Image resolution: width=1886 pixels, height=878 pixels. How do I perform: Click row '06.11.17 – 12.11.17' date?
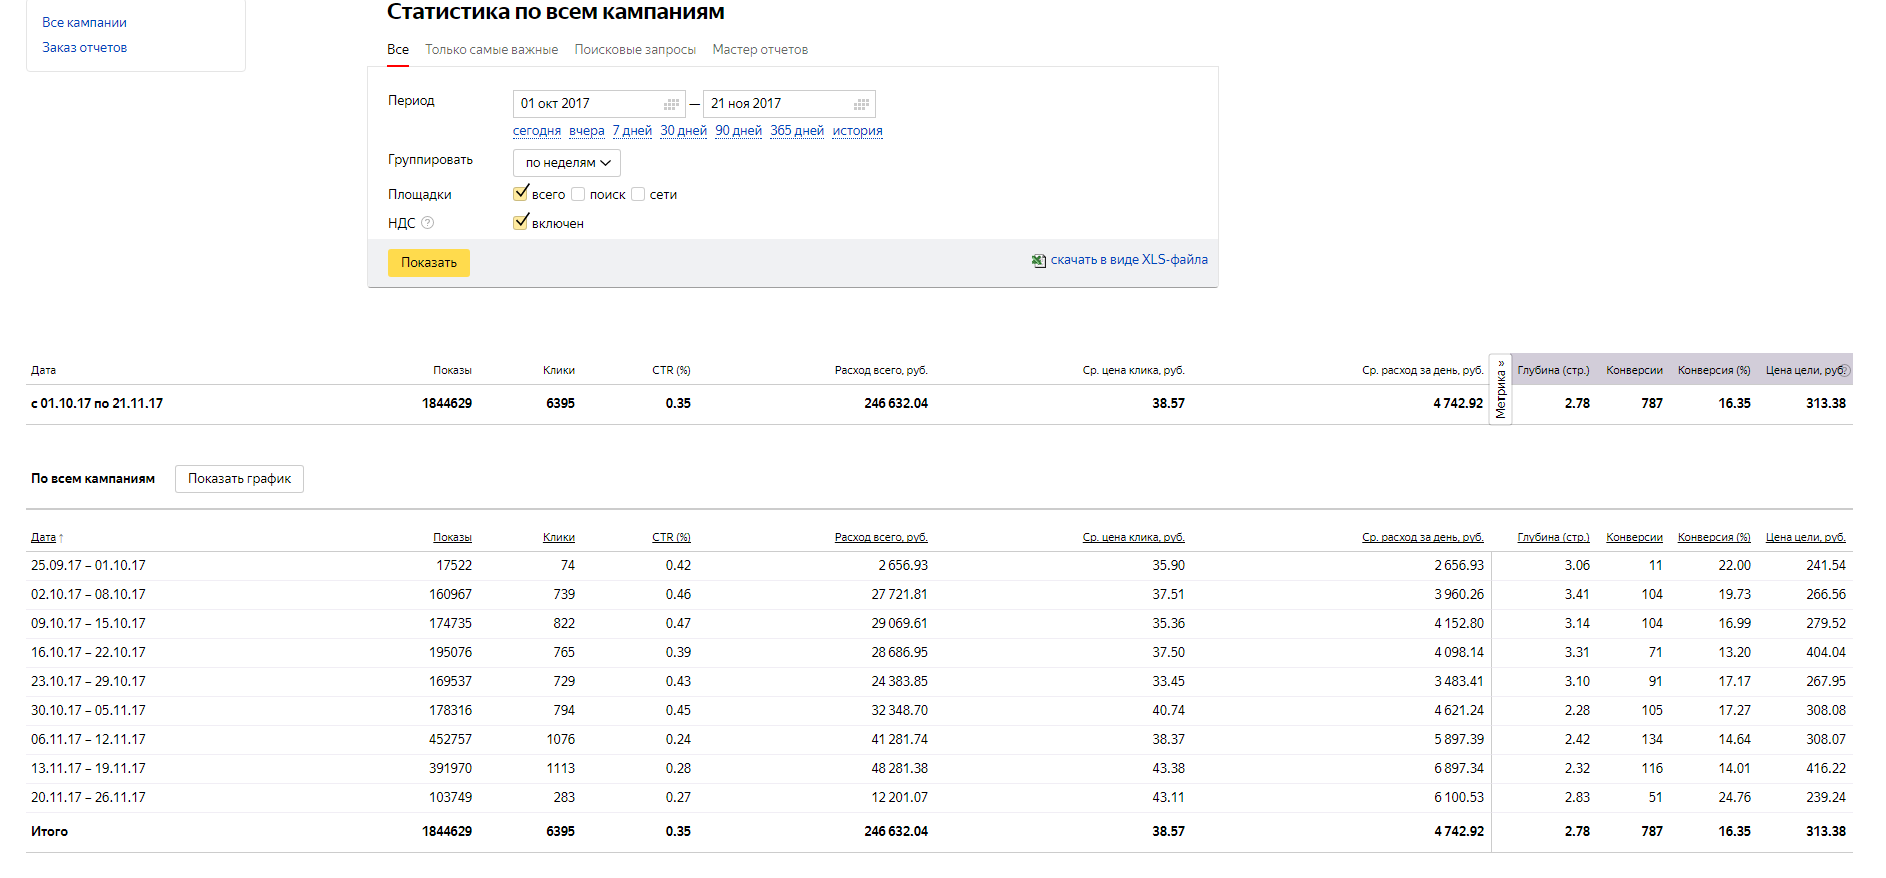click(88, 740)
